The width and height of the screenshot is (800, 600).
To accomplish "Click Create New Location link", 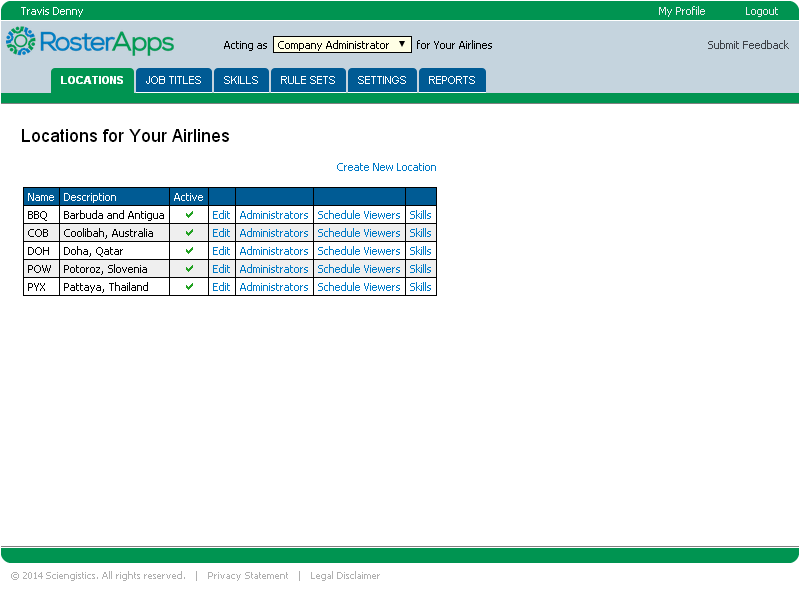I will point(386,167).
